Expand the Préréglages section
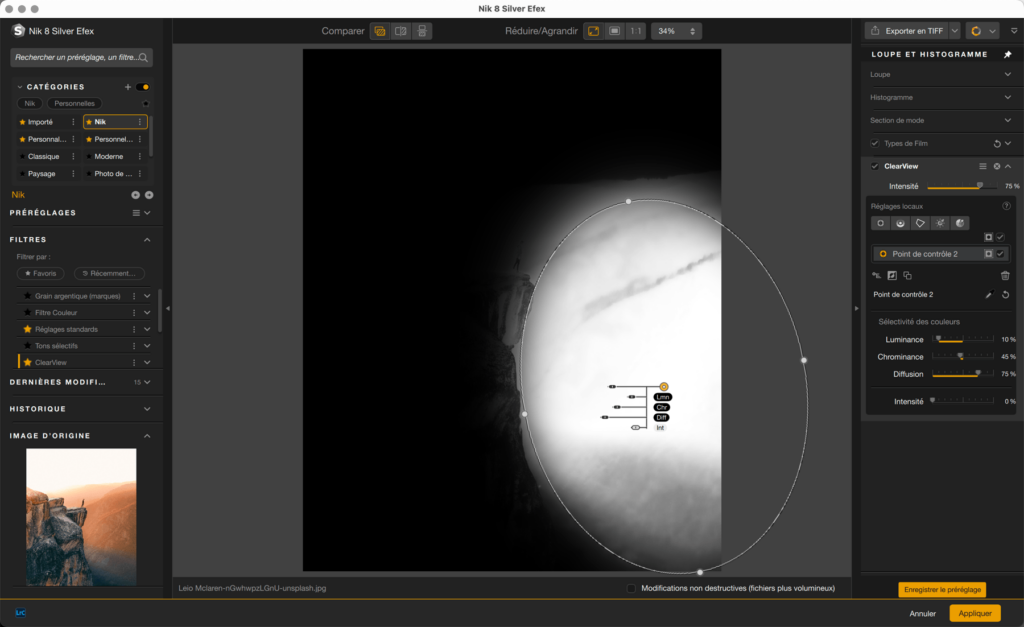Viewport: 1024px width, 627px height. 148,213
